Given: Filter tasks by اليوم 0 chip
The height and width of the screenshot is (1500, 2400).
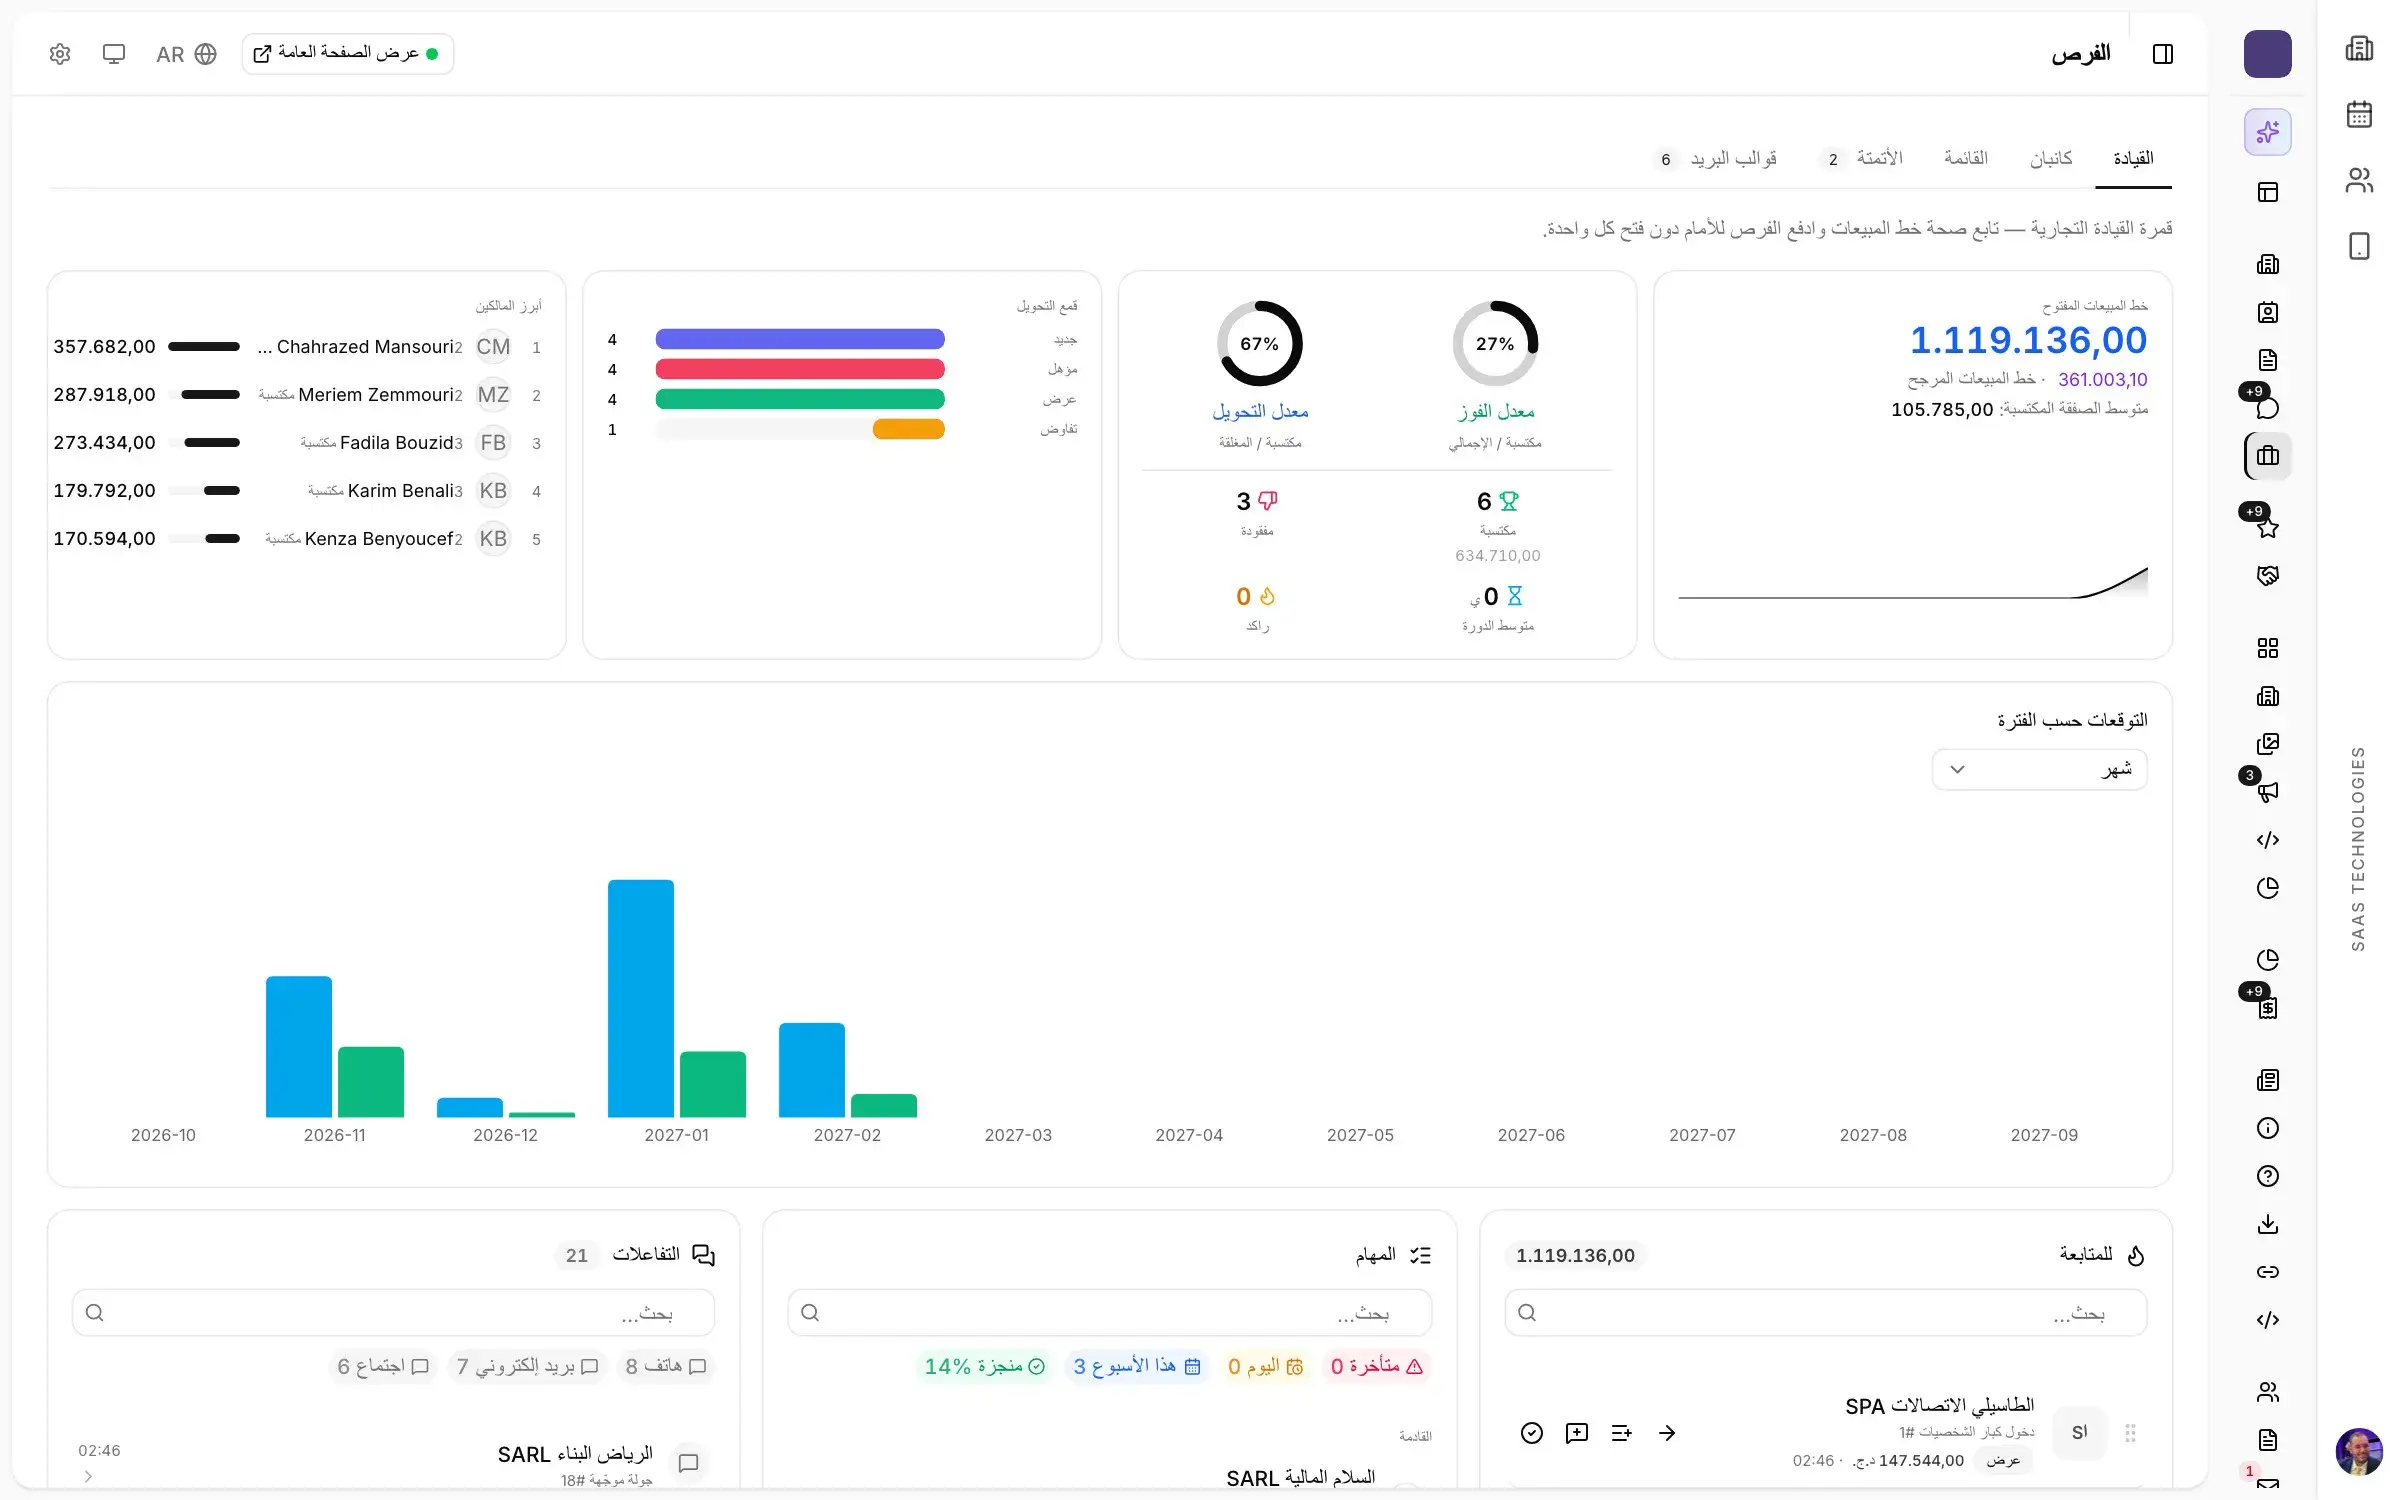Looking at the screenshot, I should [1265, 1366].
